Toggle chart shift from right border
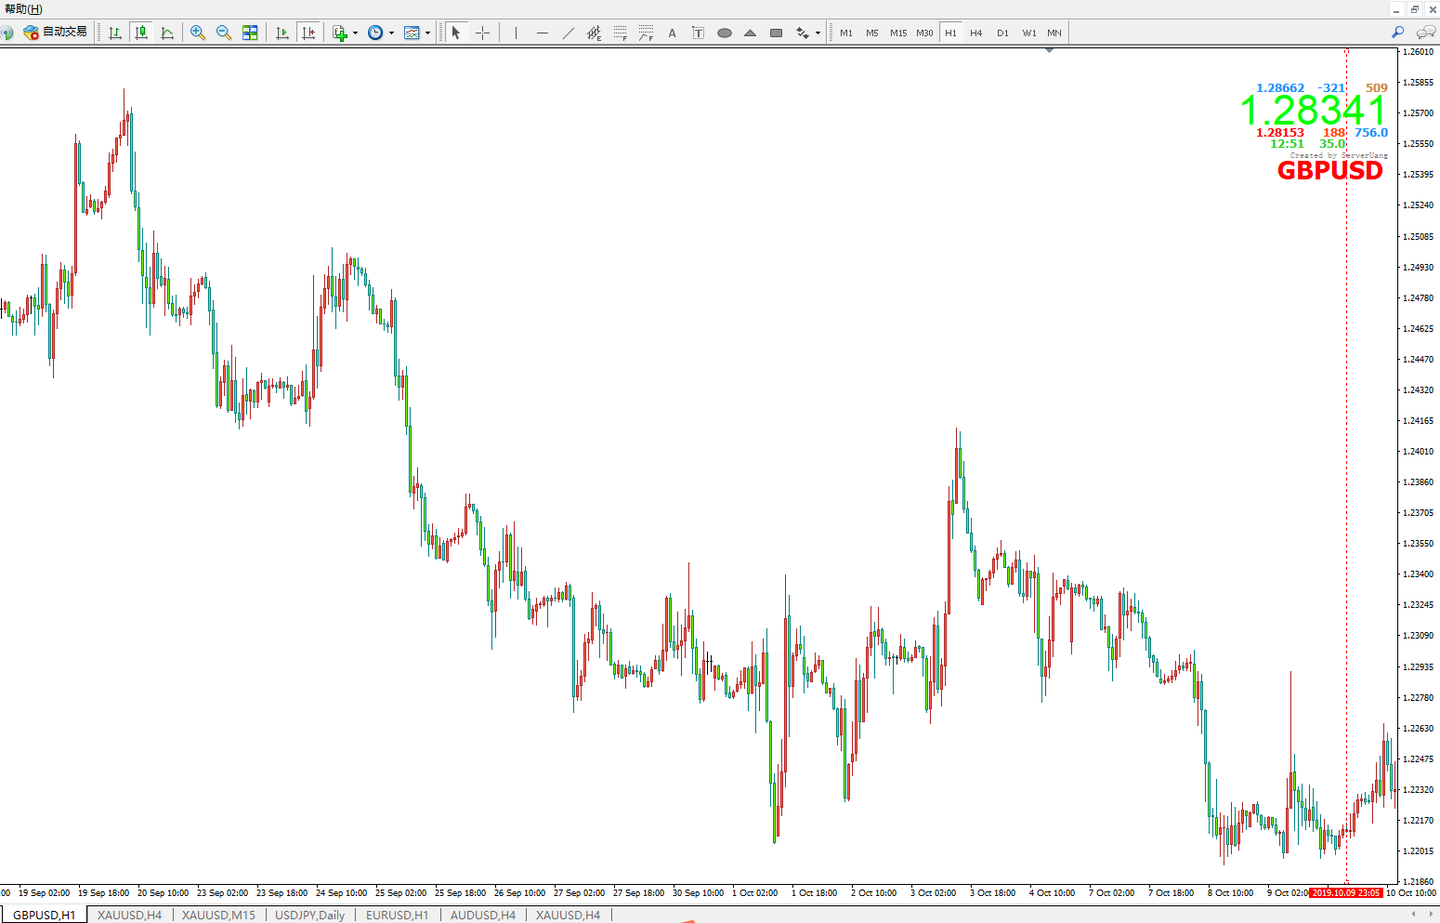 pos(308,32)
